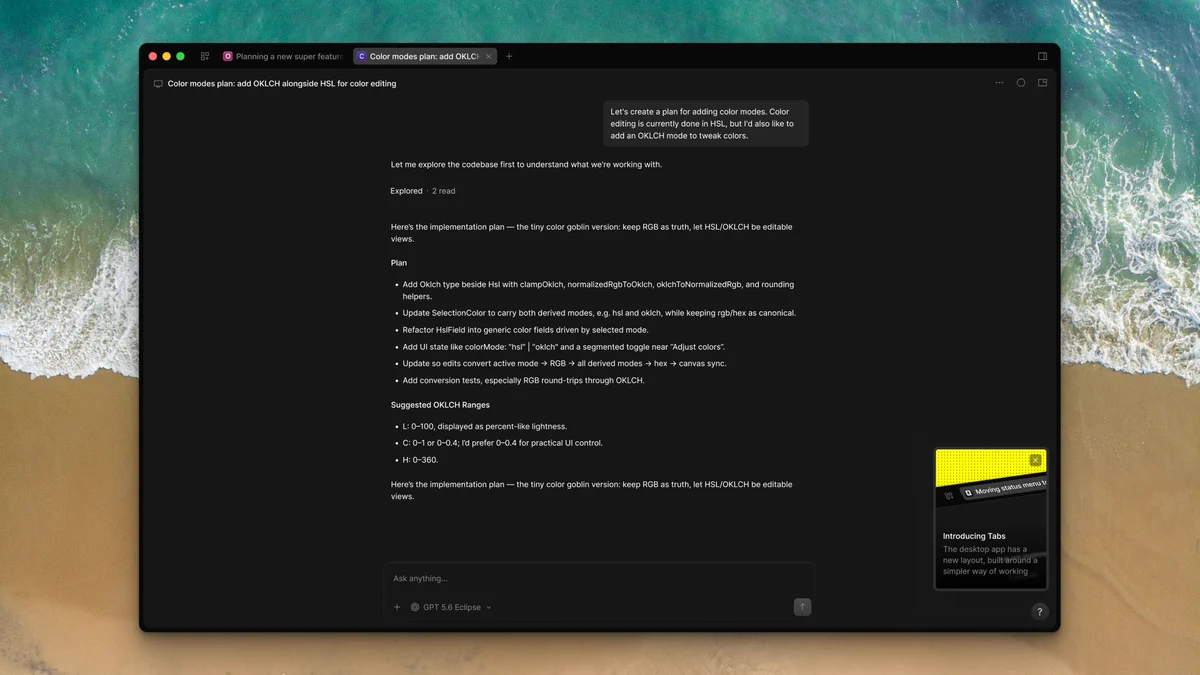The height and width of the screenshot is (675, 1200).
Task: Open the GPT 5.6 Eclipse model dropdown
Action: point(451,607)
